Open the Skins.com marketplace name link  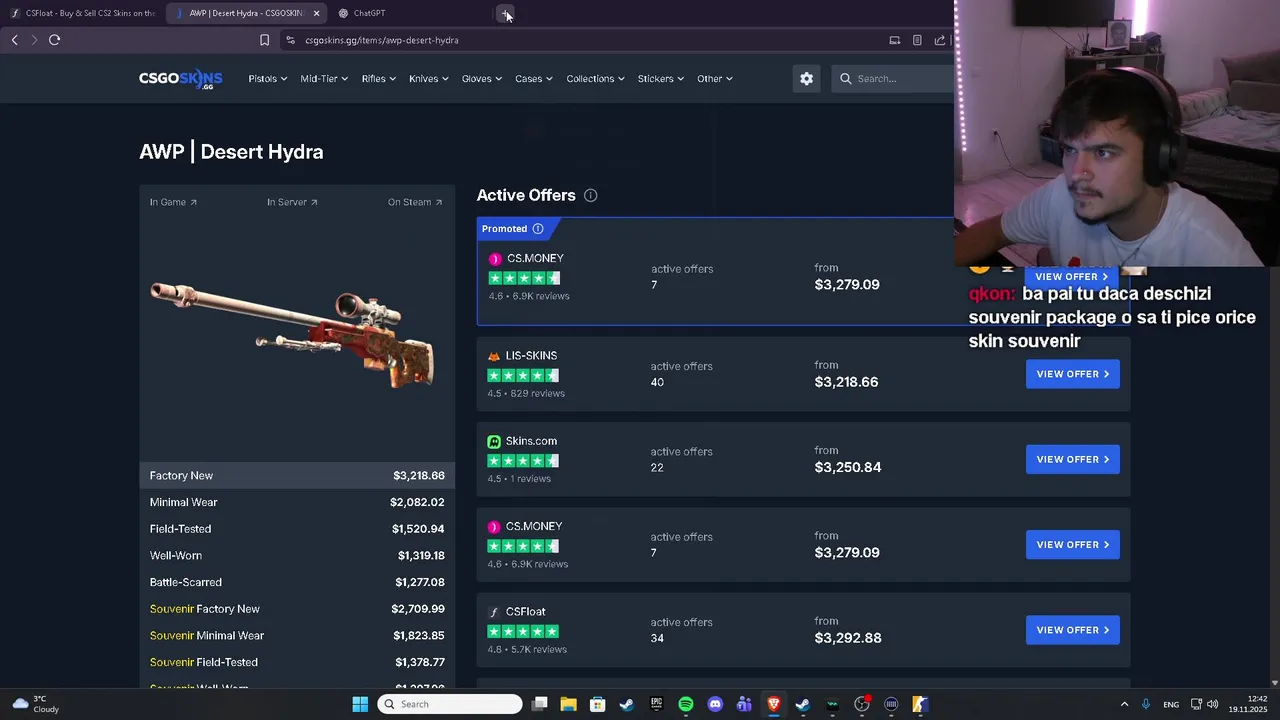[531, 441]
